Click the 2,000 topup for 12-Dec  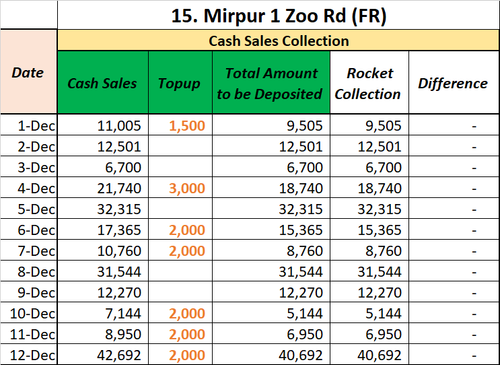click(180, 354)
